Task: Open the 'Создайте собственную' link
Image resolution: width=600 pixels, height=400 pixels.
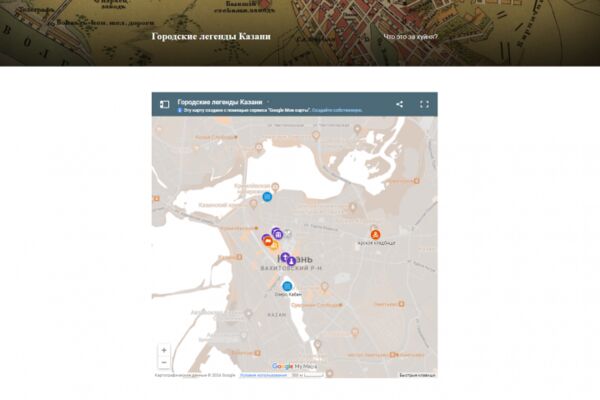Action: (337, 110)
